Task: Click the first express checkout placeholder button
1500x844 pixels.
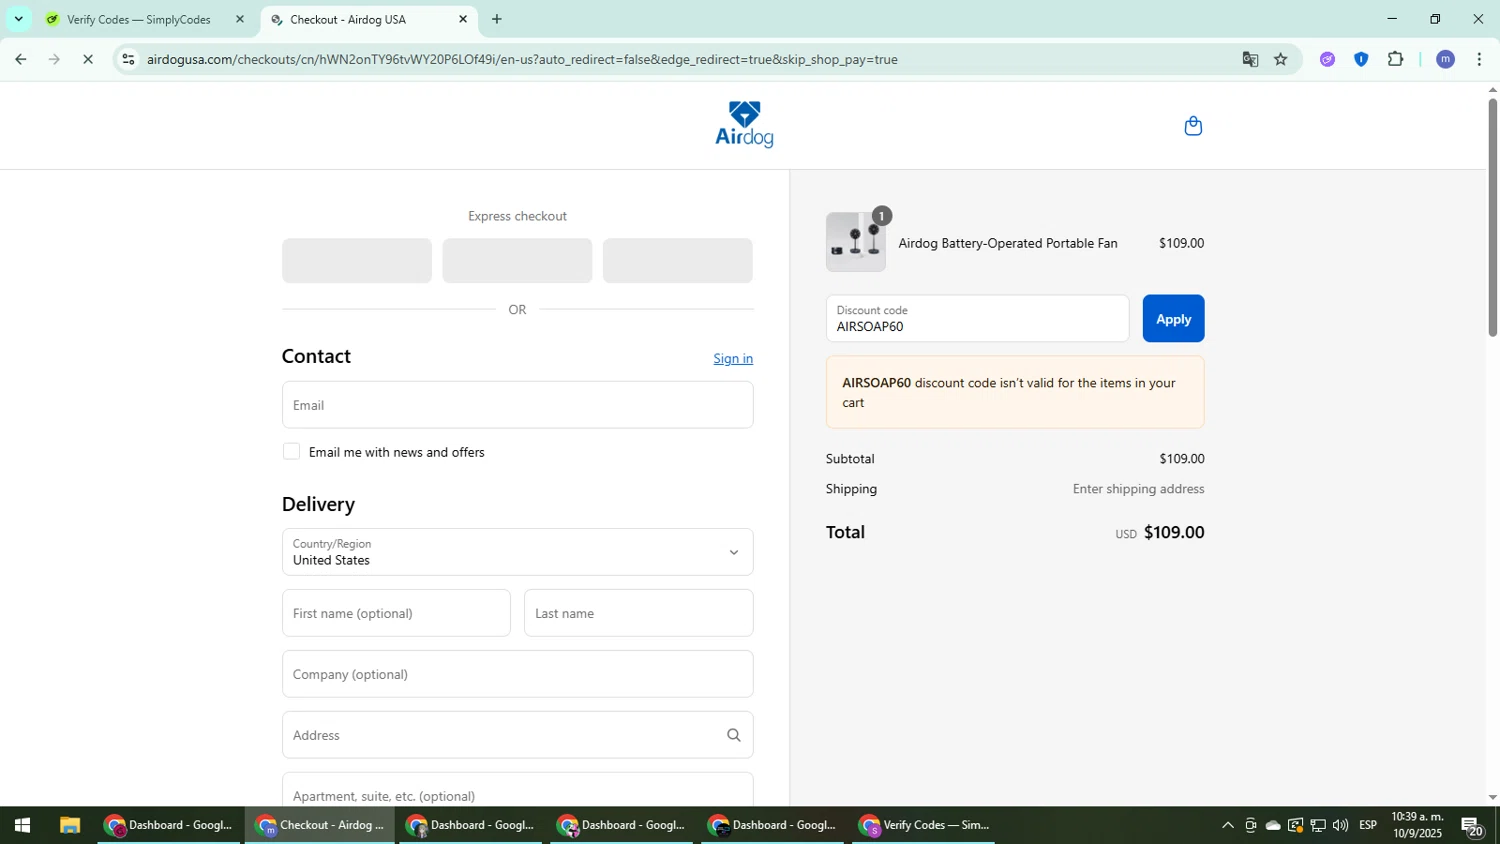Action: coord(357,260)
